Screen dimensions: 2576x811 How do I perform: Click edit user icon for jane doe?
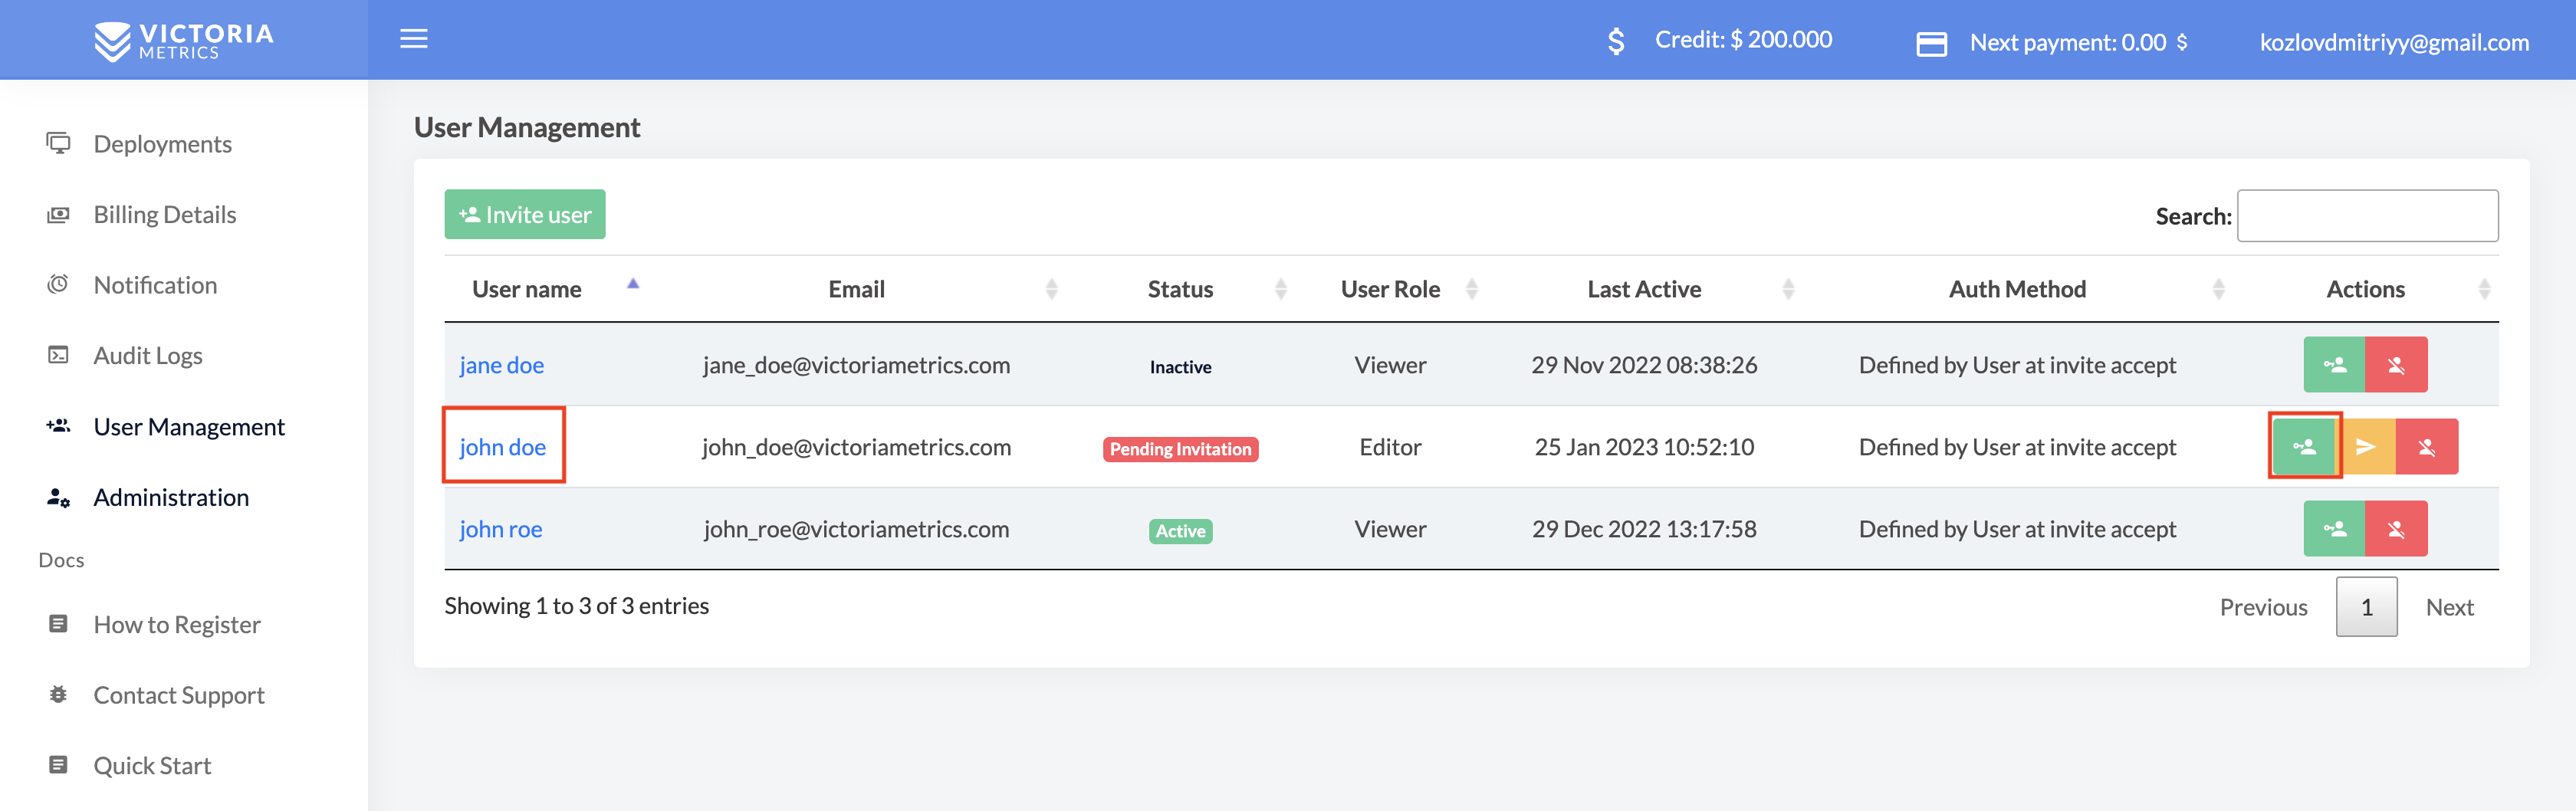(x=2334, y=365)
